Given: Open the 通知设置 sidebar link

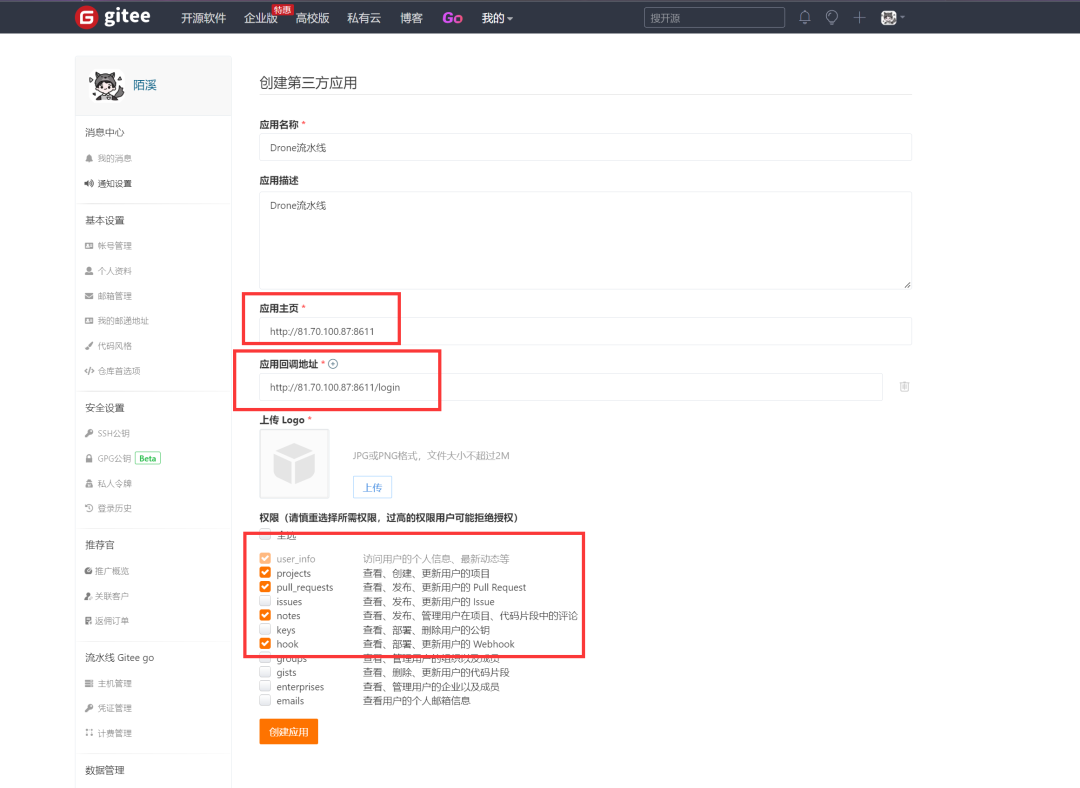Looking at the screenshot, I should (x=114, y=183).
